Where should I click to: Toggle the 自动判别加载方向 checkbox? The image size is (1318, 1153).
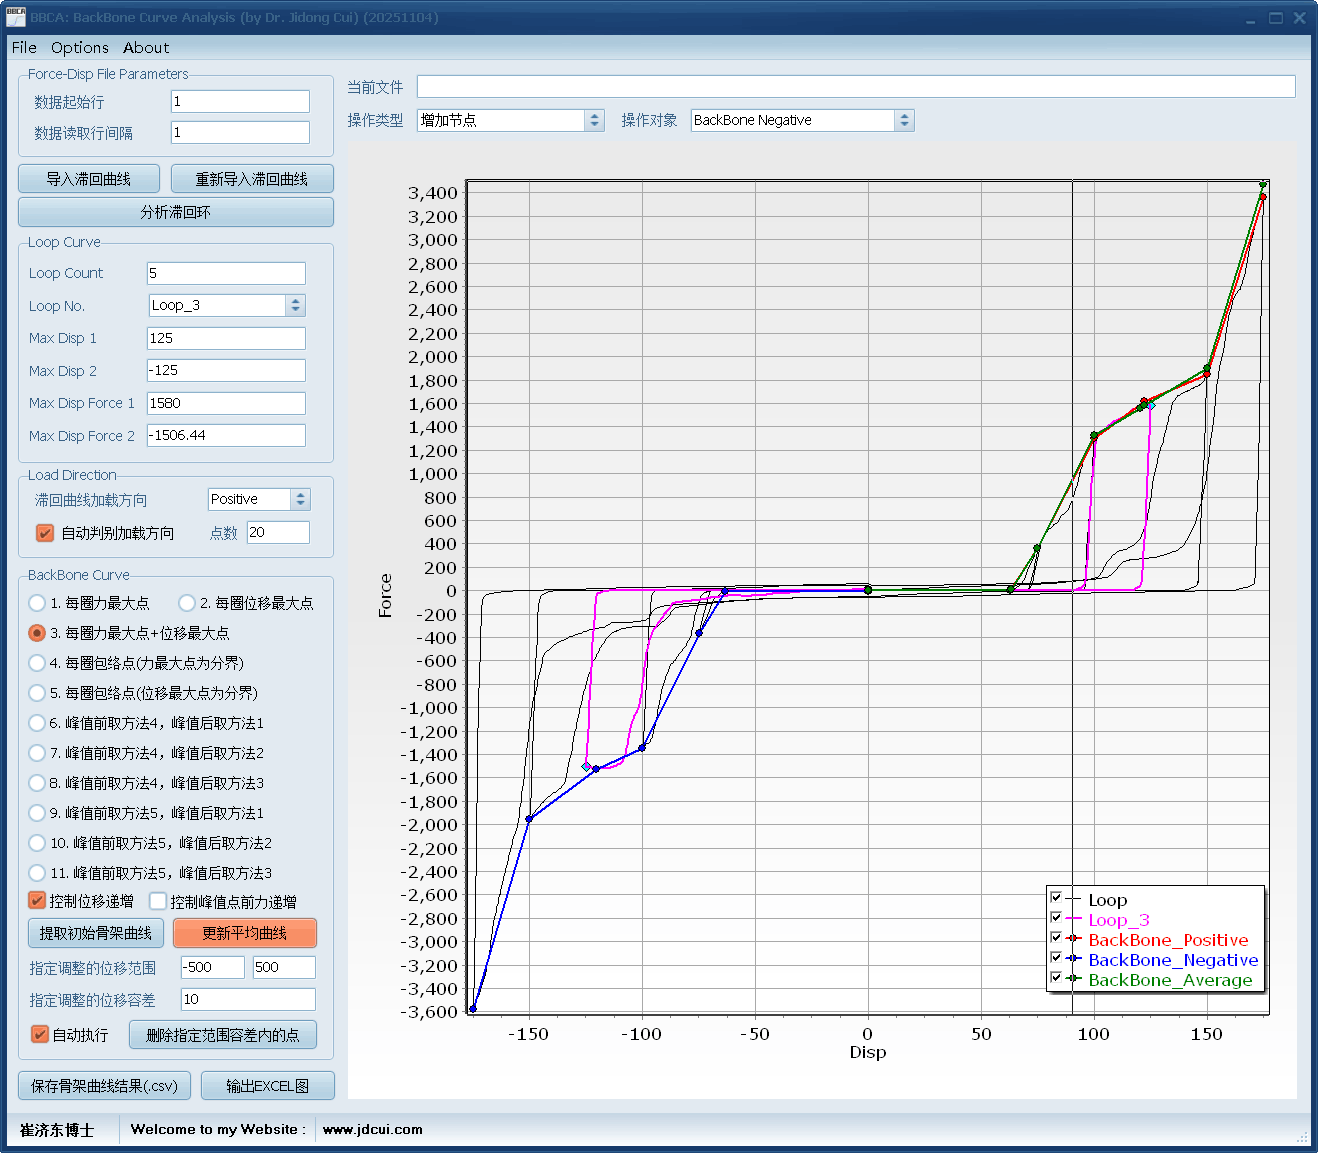click(x=45, y=533)
